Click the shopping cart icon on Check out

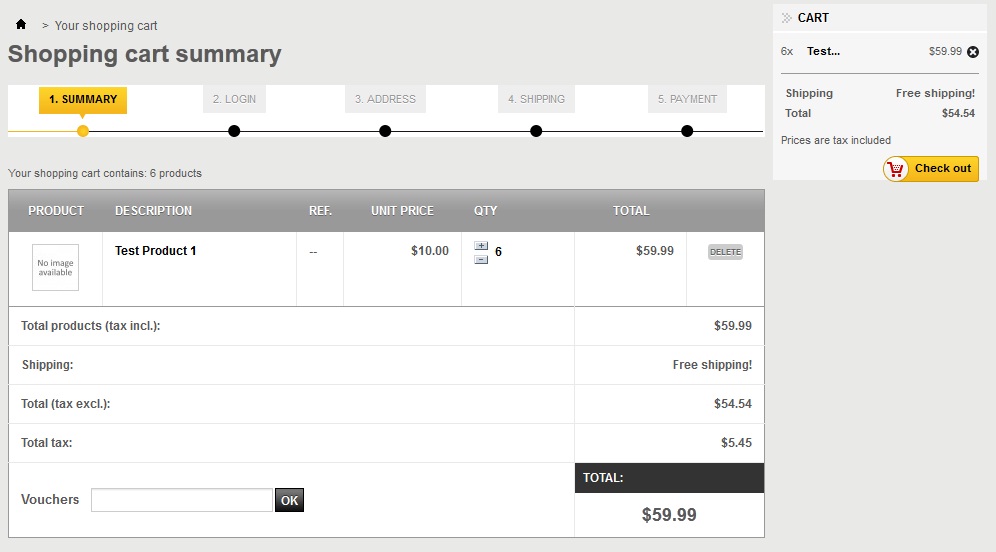pyautogui.click(x=896, y=169)
